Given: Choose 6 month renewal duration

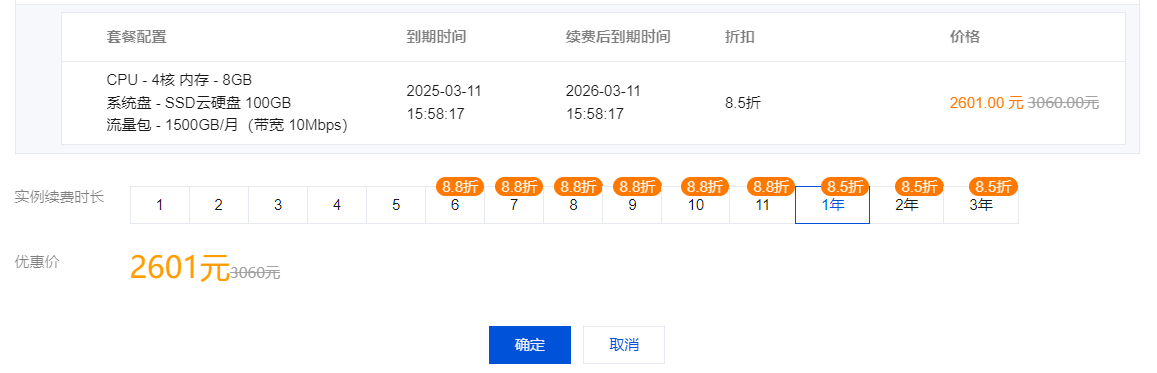Looking at the screenshot, I should pos(455,205).
